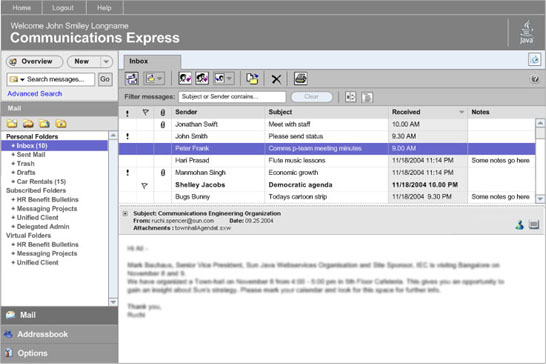The image size is (546, 364).
Task: Click the Reply toolbar icon
Action: [185, 78]
